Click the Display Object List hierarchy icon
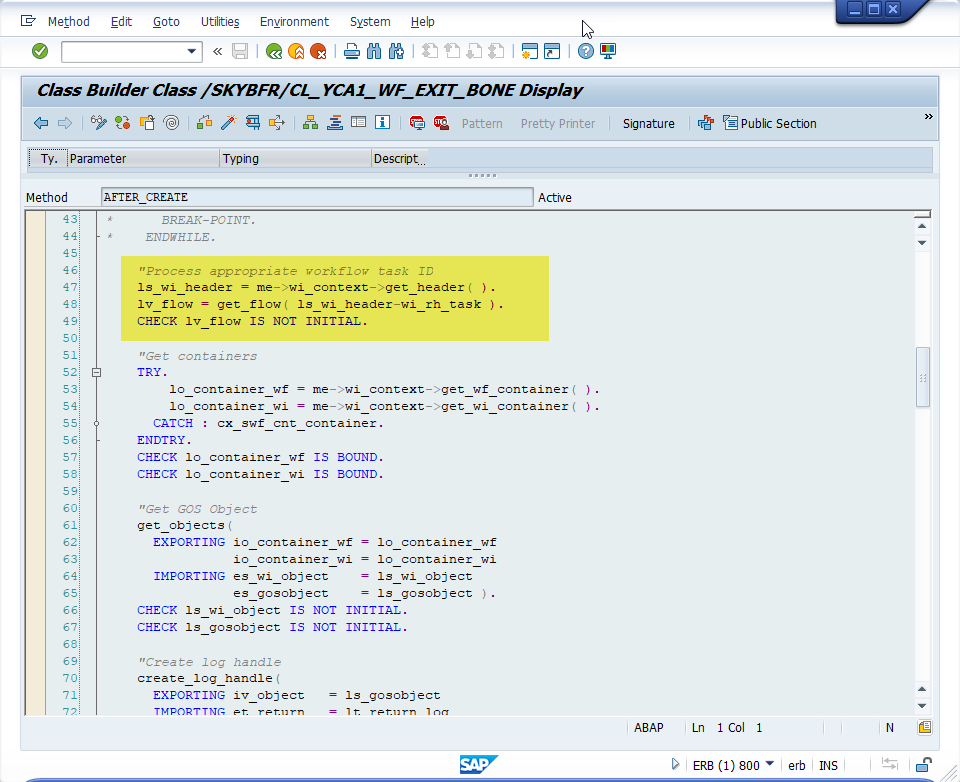The width and height of the screenshot is (960, 782). click(310, 123)
